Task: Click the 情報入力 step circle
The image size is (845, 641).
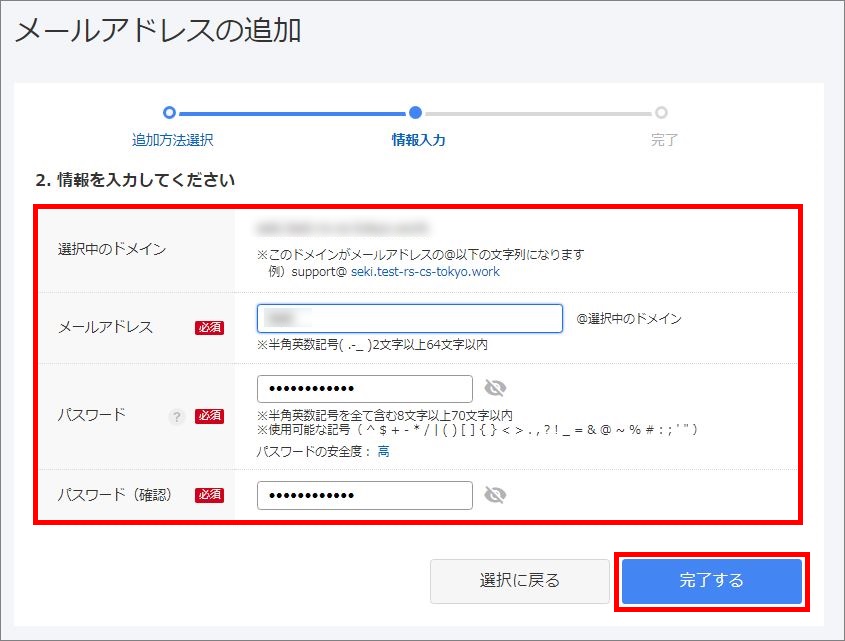Action: [x=415, y=113]
